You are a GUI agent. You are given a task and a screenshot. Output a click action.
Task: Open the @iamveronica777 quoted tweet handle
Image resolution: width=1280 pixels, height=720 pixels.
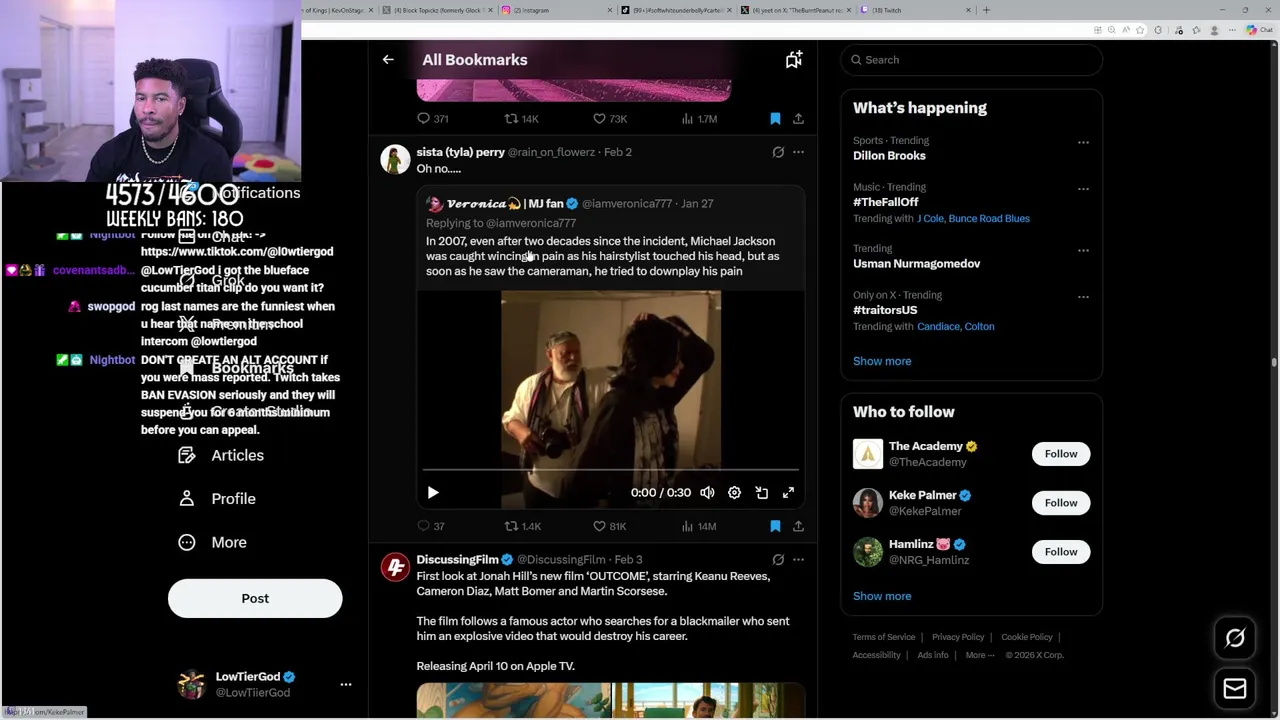(x=627, y=204)
